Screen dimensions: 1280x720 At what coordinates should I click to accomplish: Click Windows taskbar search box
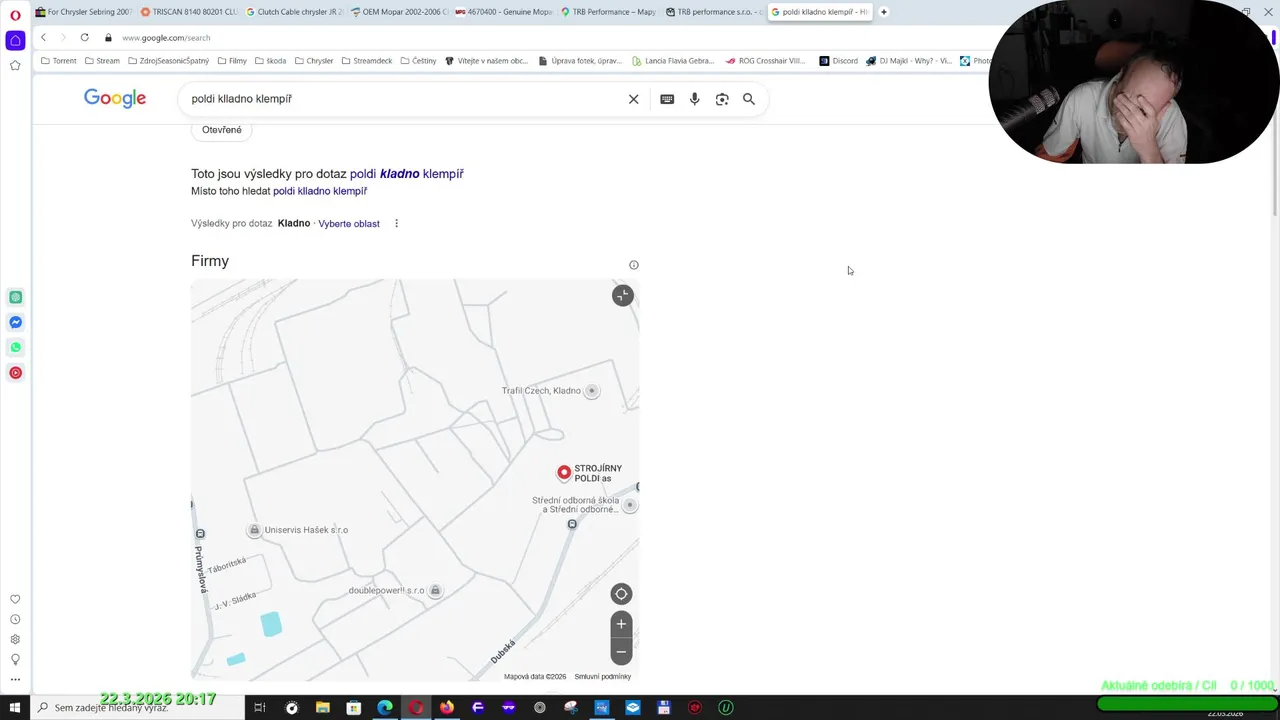tap(137, 708)
